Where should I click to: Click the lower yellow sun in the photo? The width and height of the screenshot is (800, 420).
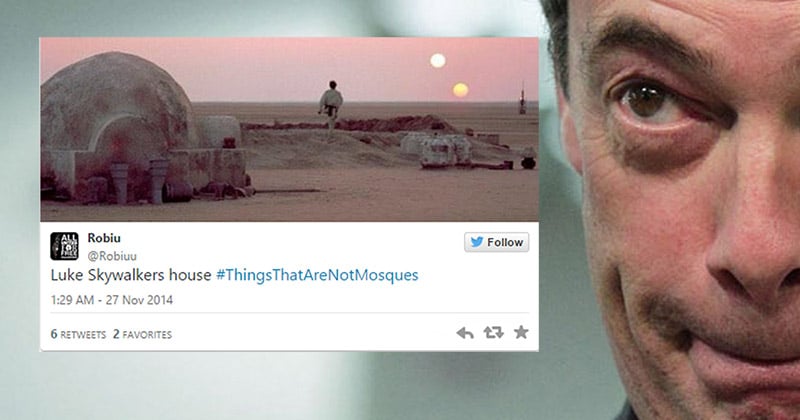tap(460, 90)
